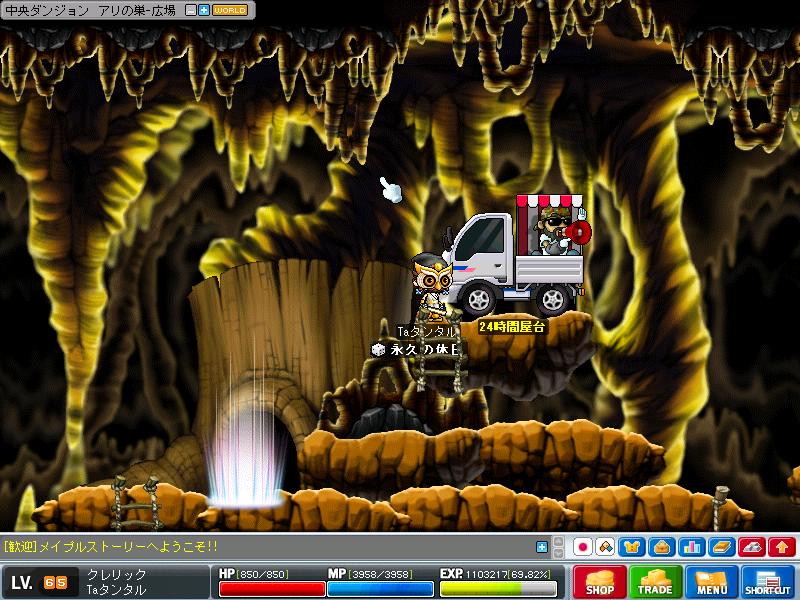Click the map title 中央ダンジョン アリの巣-広場
Image resolution: width=800 pixels, height=600 pixels.
tap(90, 10)
